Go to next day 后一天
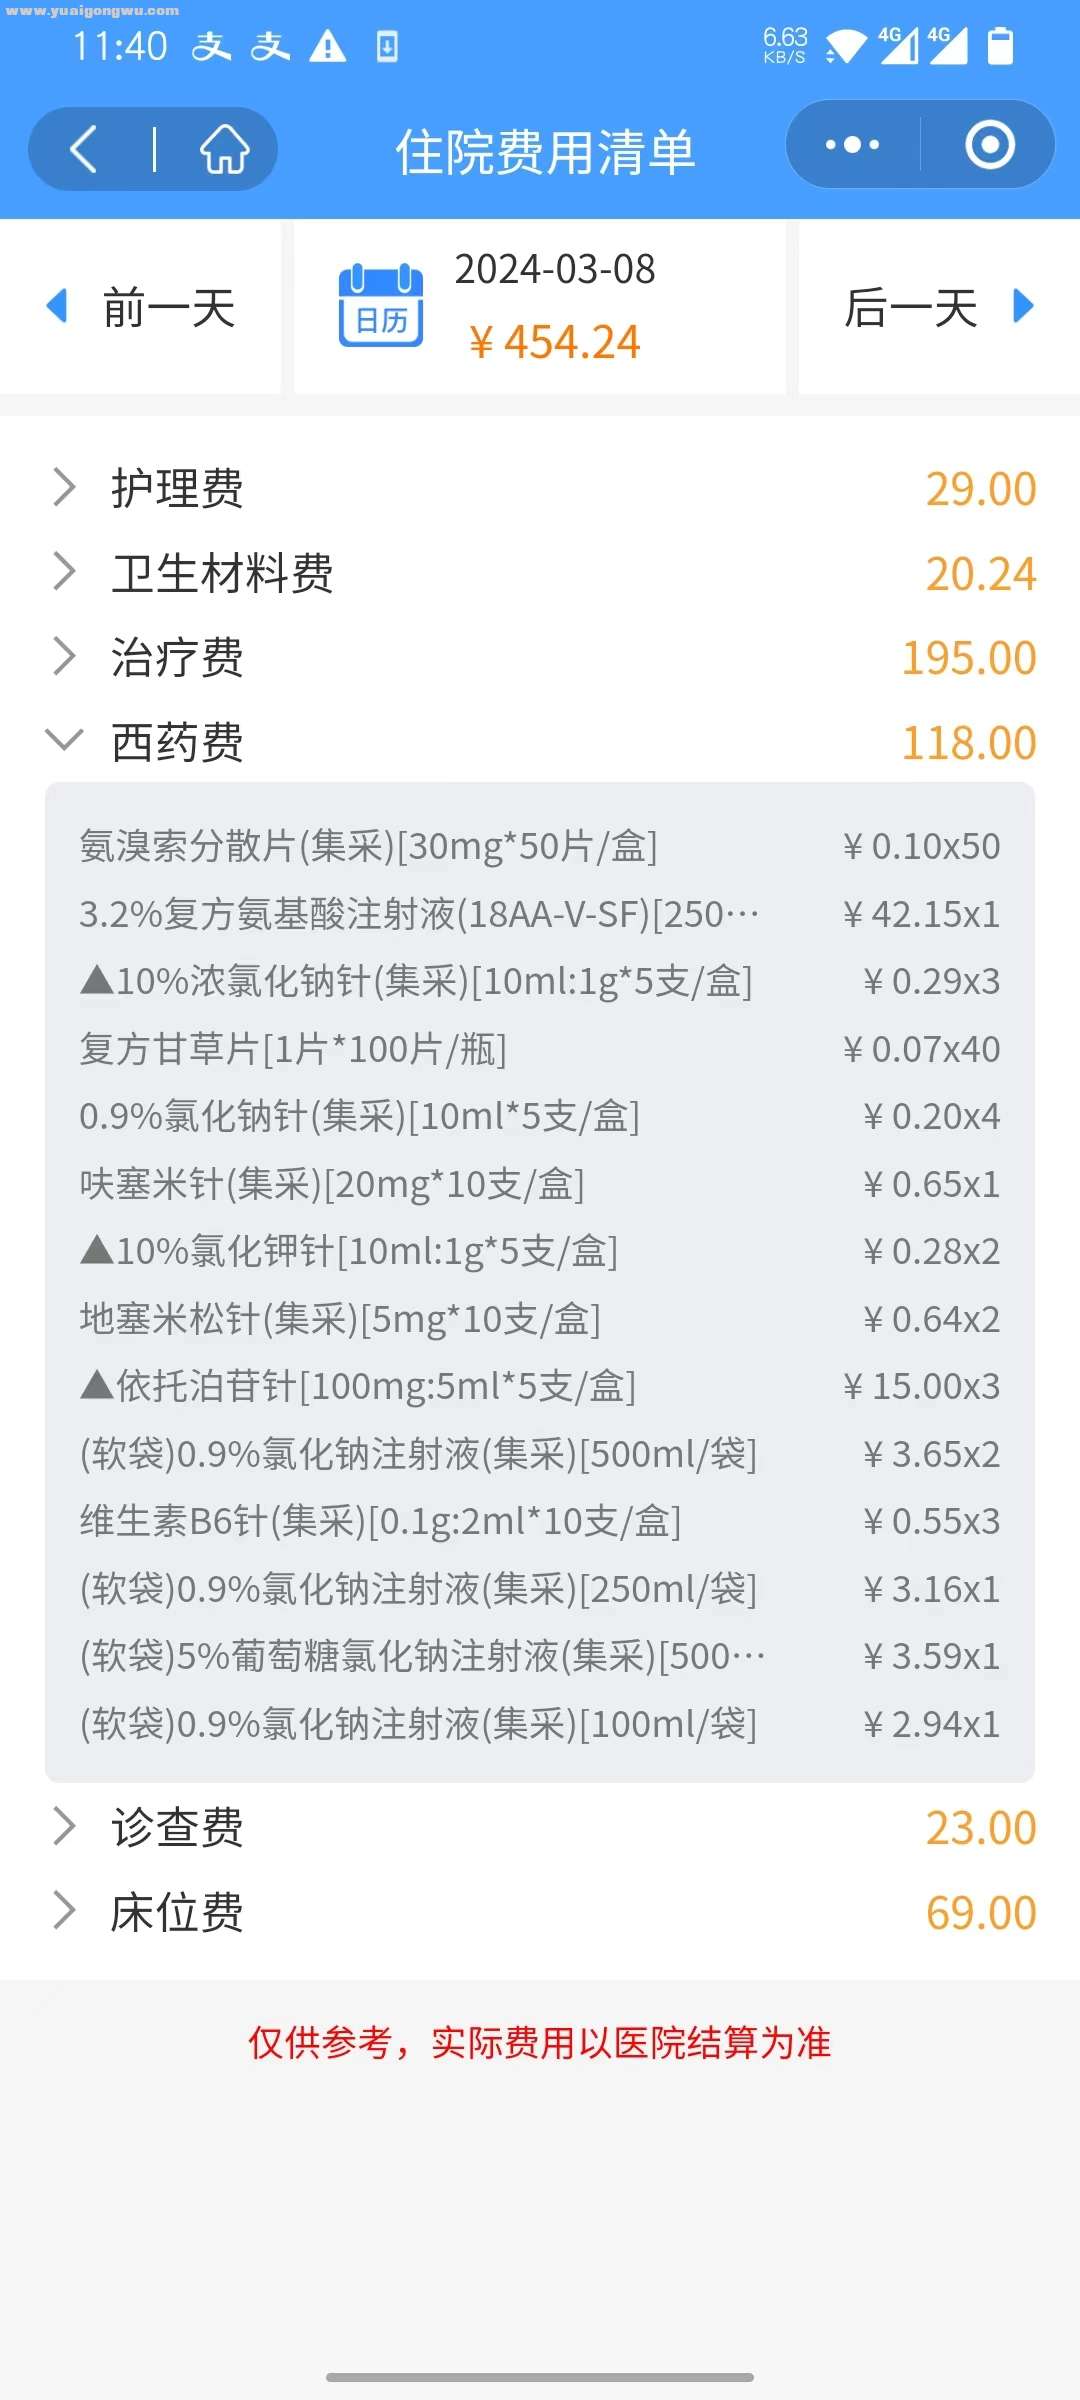The image size is (1080, 2400). click(939, 307)
